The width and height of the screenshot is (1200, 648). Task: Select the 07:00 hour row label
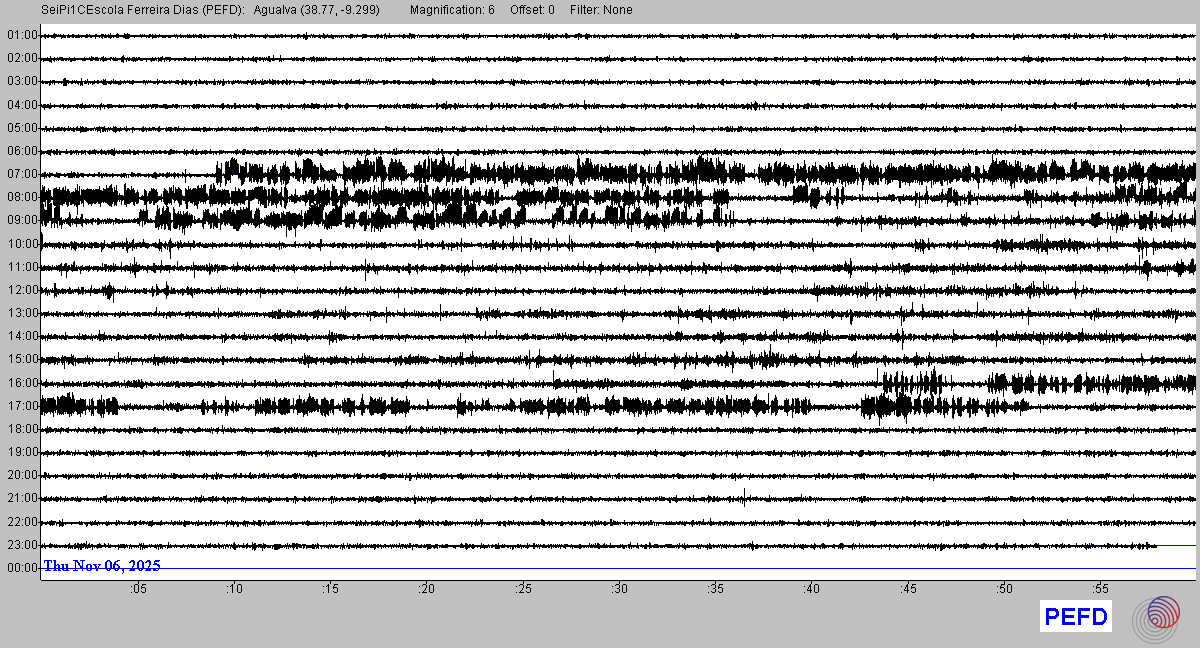(22, 174)
